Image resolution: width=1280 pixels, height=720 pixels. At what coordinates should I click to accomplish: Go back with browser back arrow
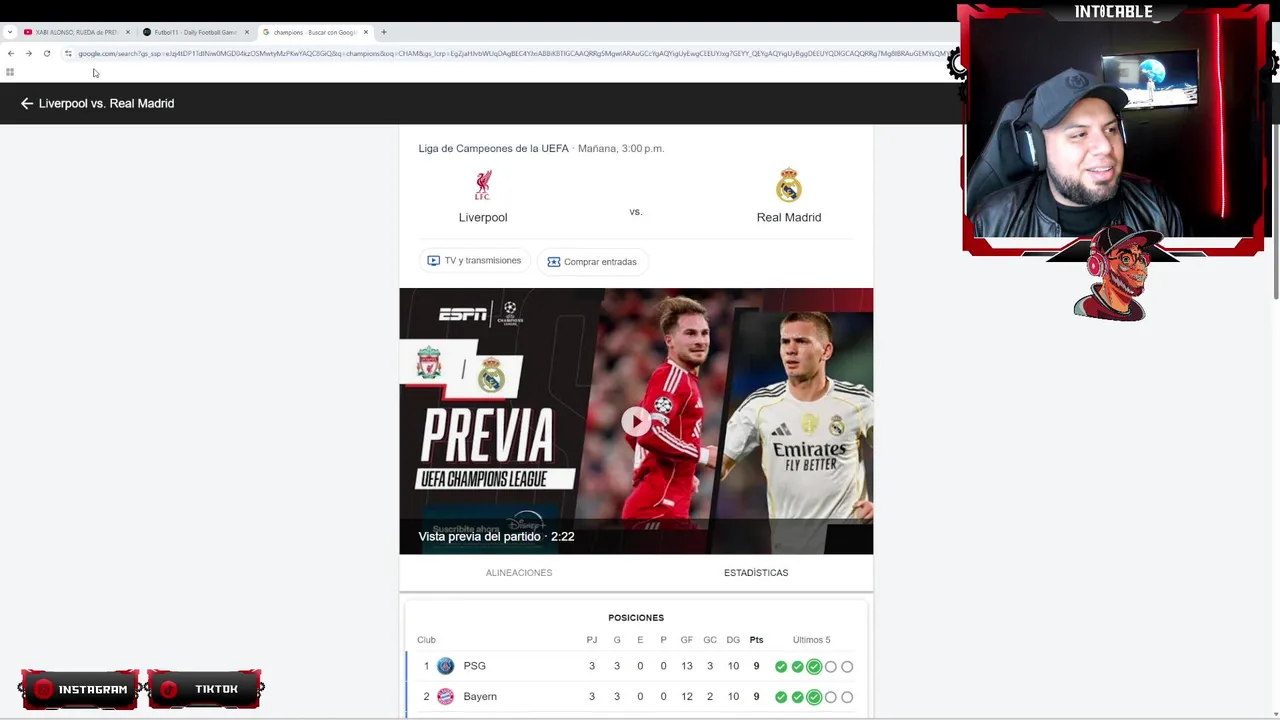[x=11, y=53]
